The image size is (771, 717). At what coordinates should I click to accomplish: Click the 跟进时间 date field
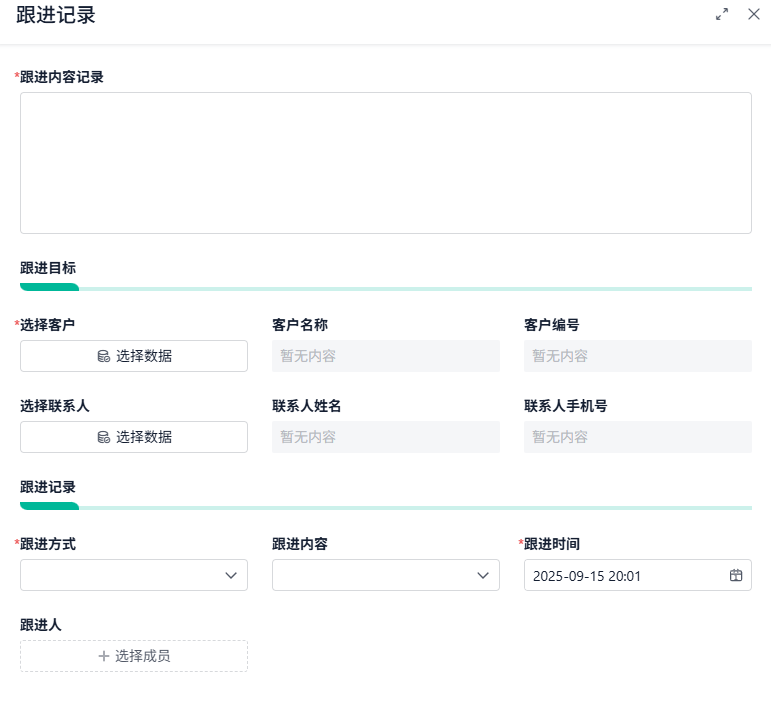[620, 575]
